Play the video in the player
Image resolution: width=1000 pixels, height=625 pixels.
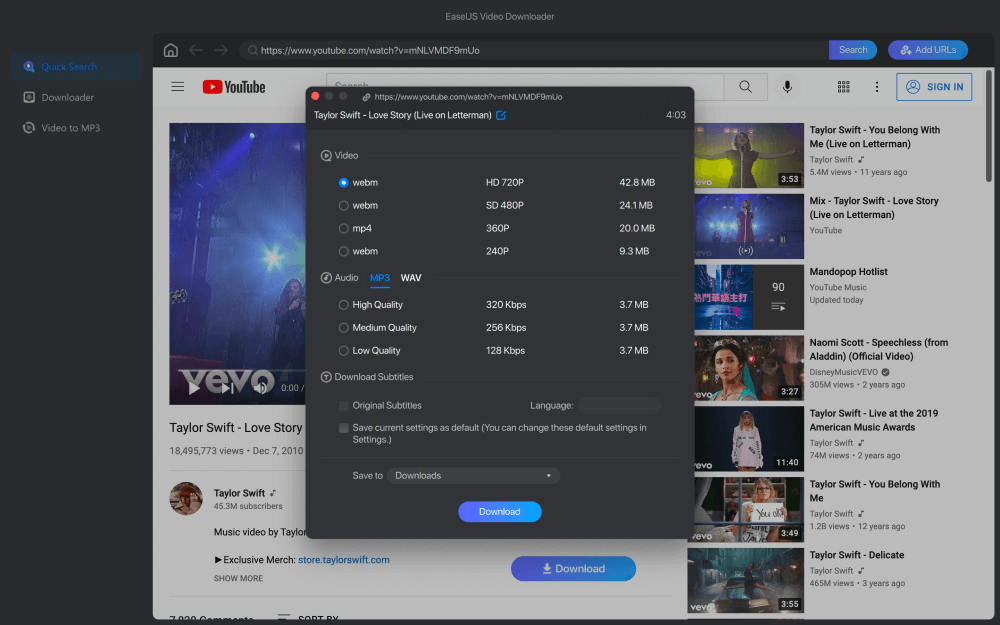coord(193,388)
